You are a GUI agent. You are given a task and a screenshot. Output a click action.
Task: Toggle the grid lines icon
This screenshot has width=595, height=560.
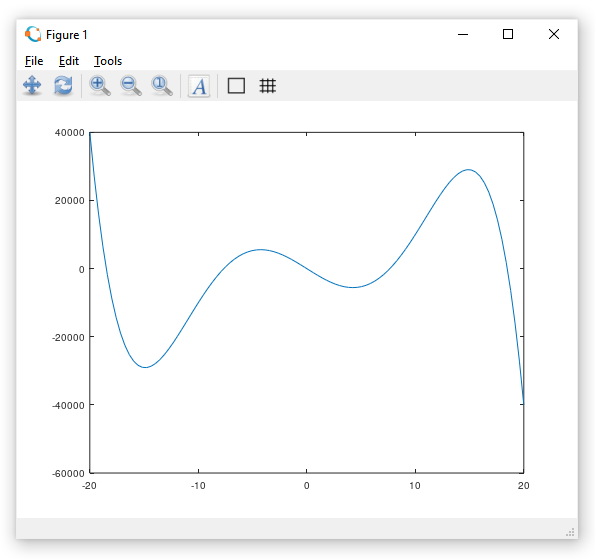coord(268,86)
